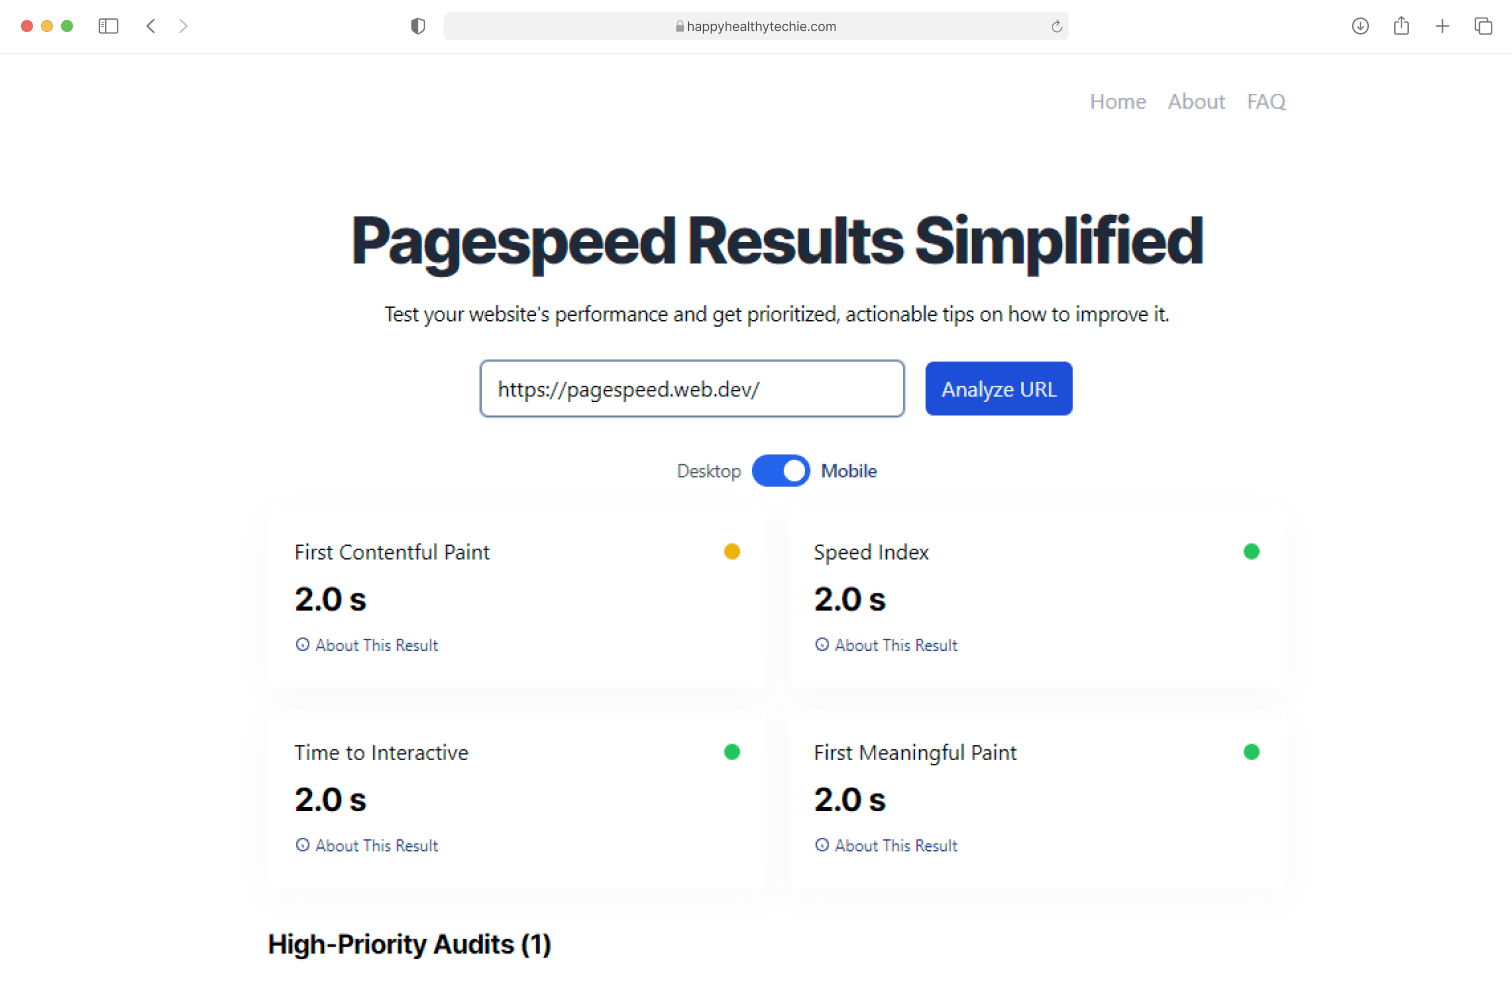
Task: Open the About navigation link
Action: tap(1196, 102)
